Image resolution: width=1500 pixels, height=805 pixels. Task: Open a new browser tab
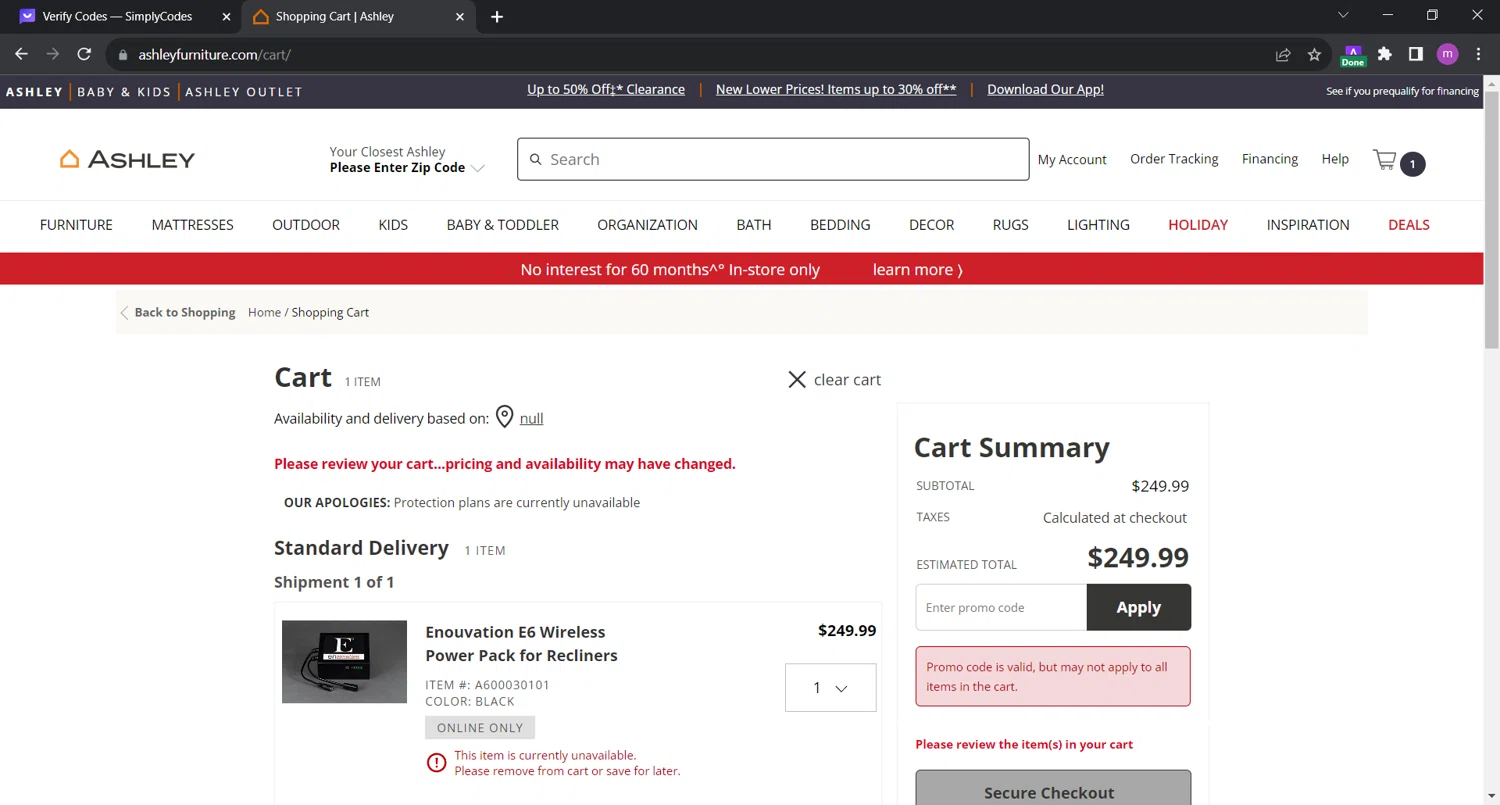pos(497,16)
